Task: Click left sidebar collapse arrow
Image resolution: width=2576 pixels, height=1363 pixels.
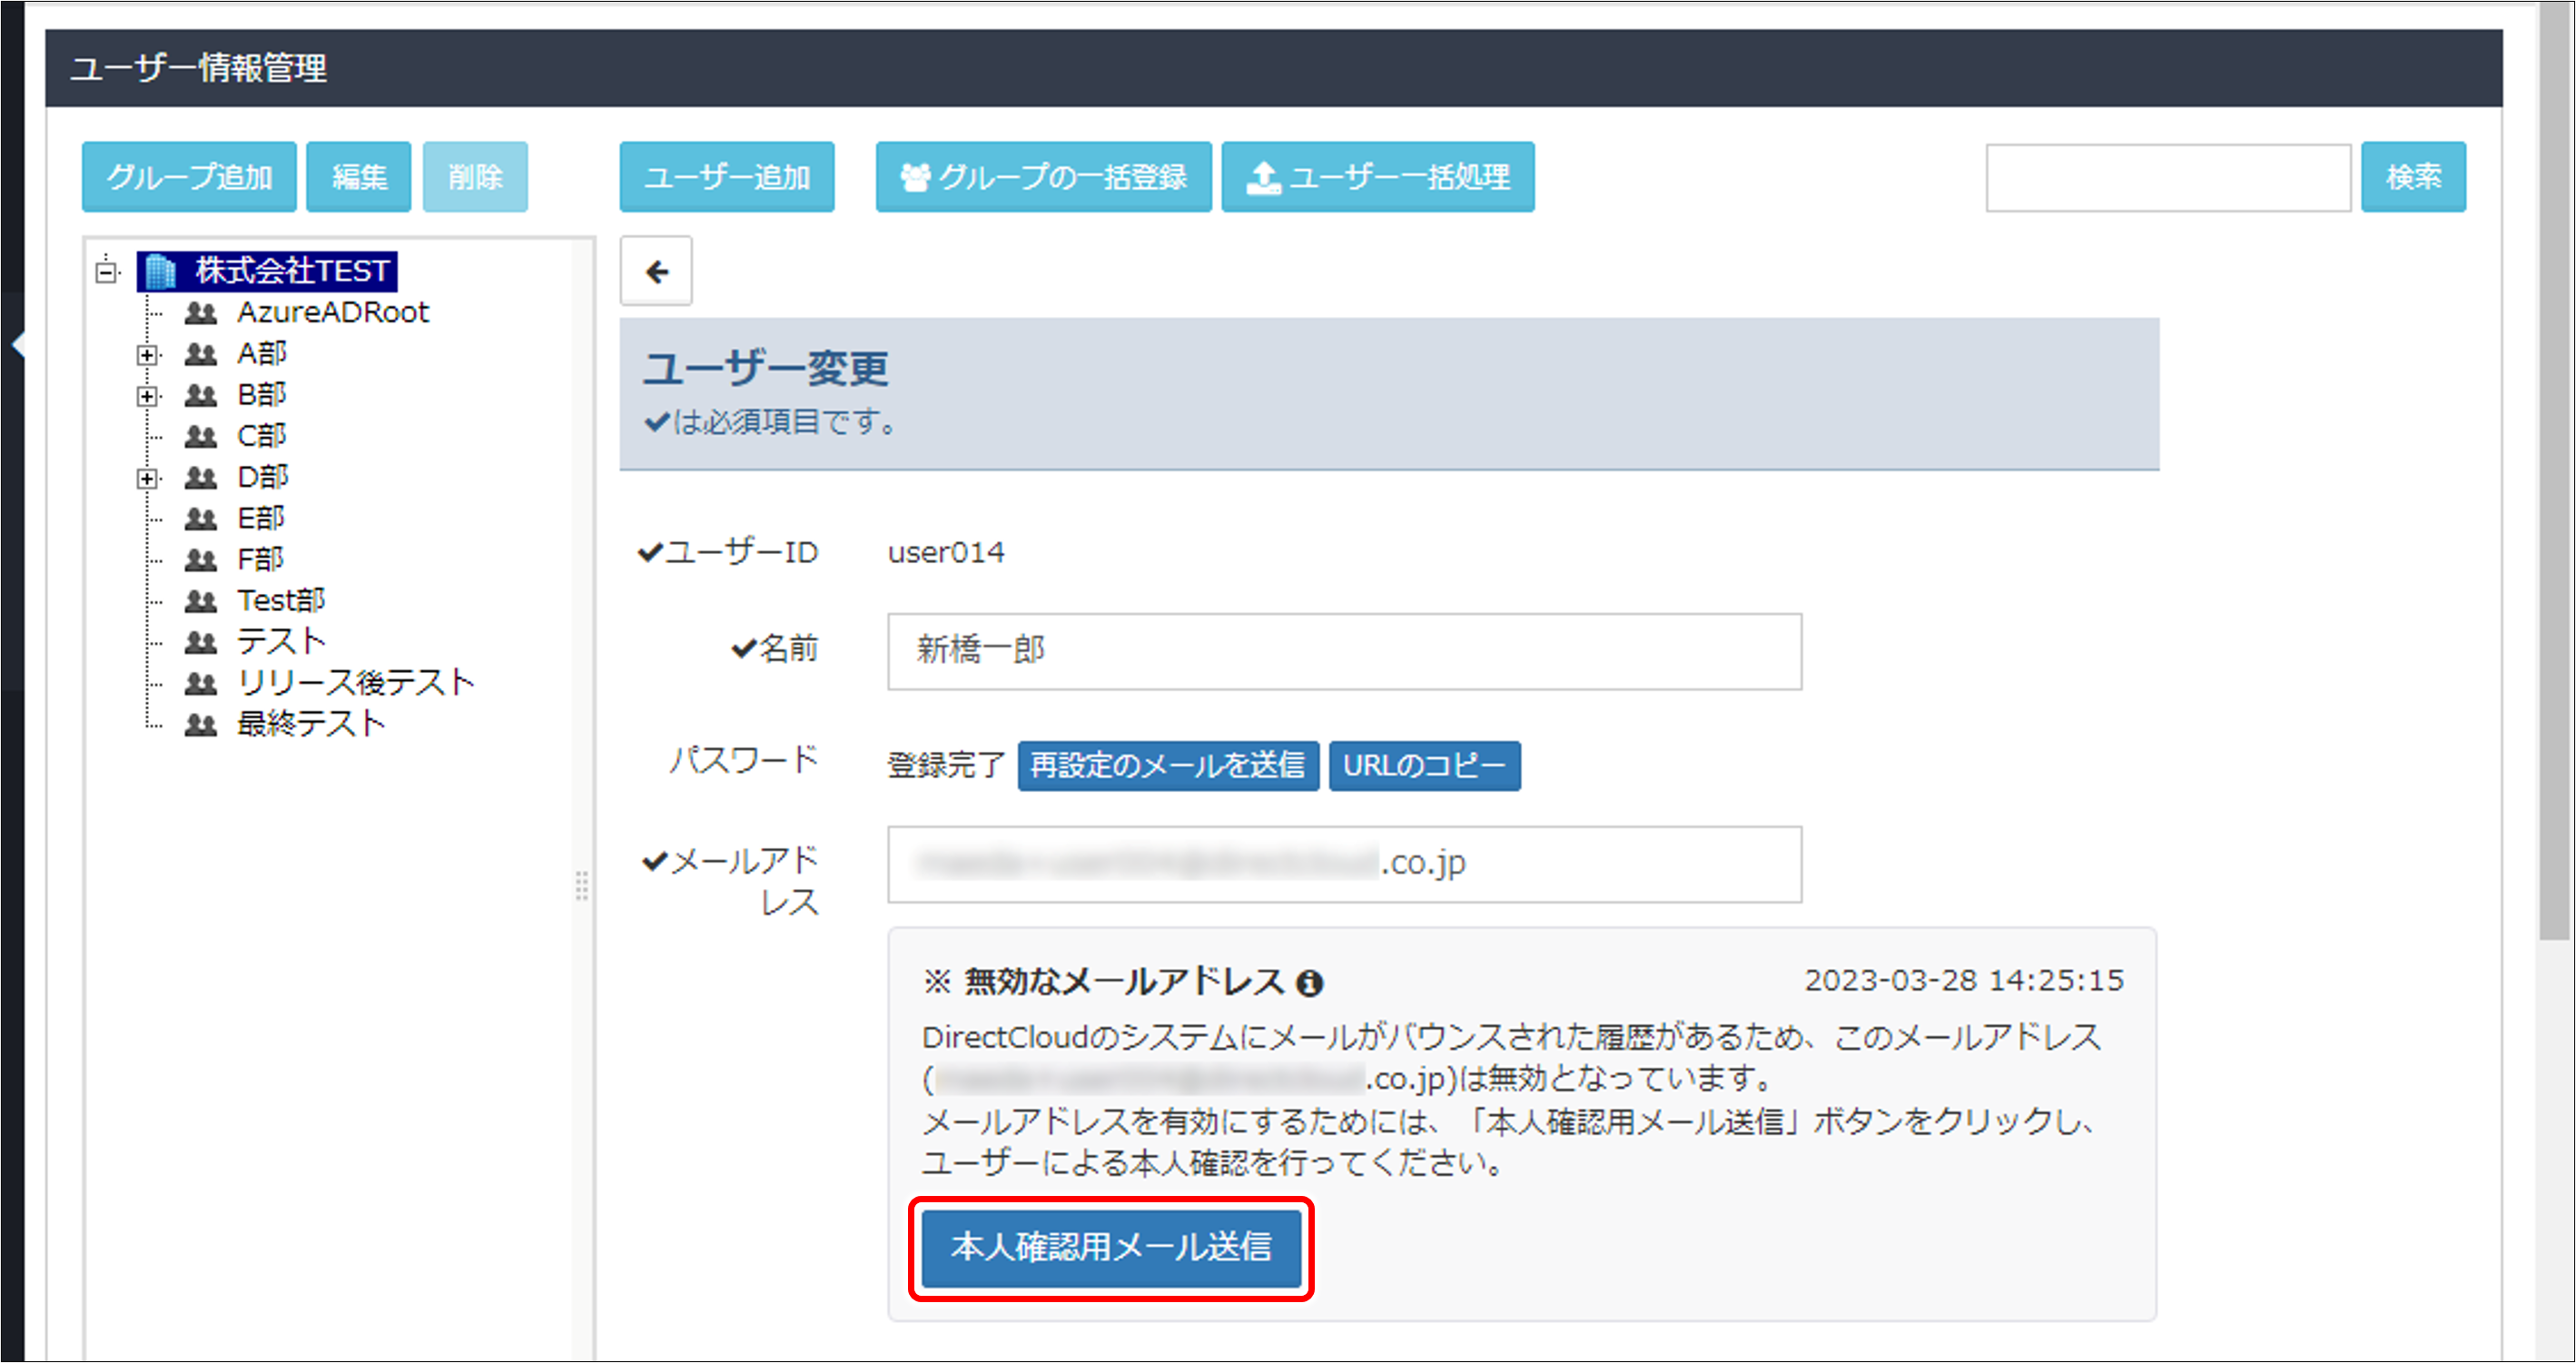Action: point(17,345)
